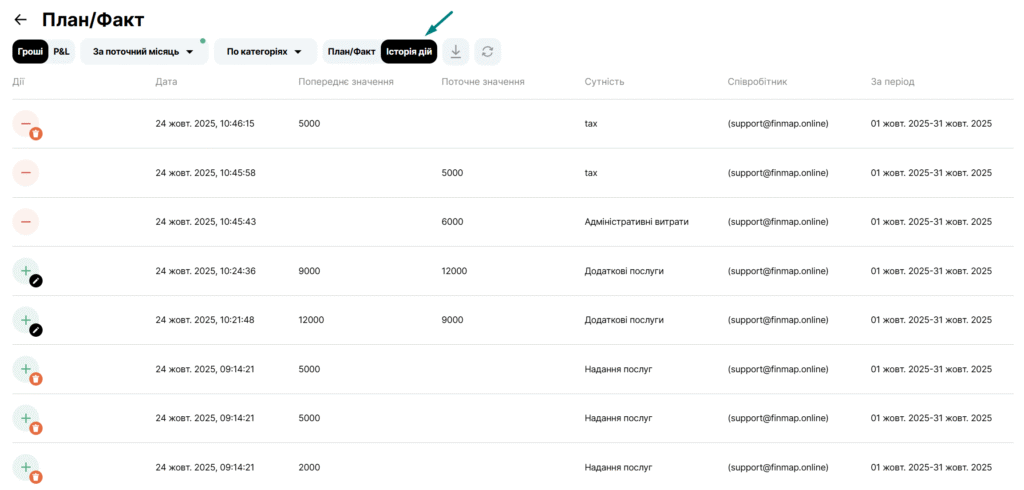Click the download icon in the toolbar

click(x=456, y=51)
